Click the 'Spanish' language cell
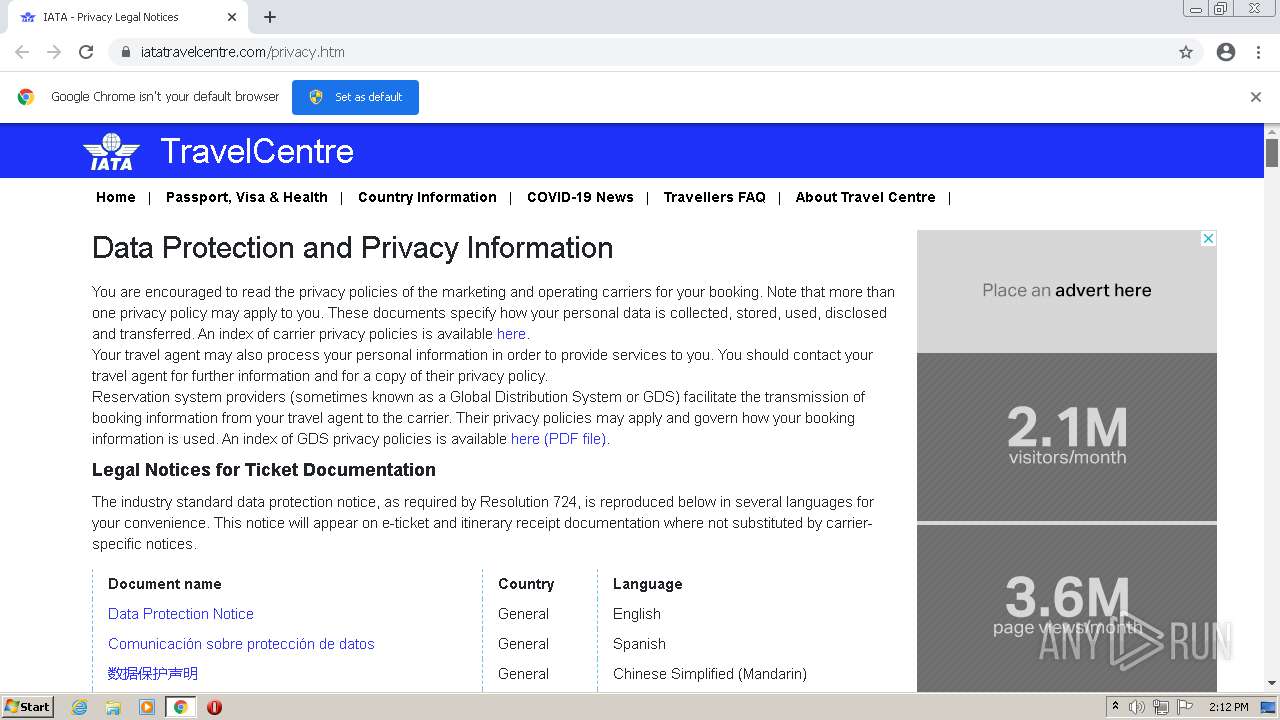This screenshot has height=720, width=1280. 639,644
